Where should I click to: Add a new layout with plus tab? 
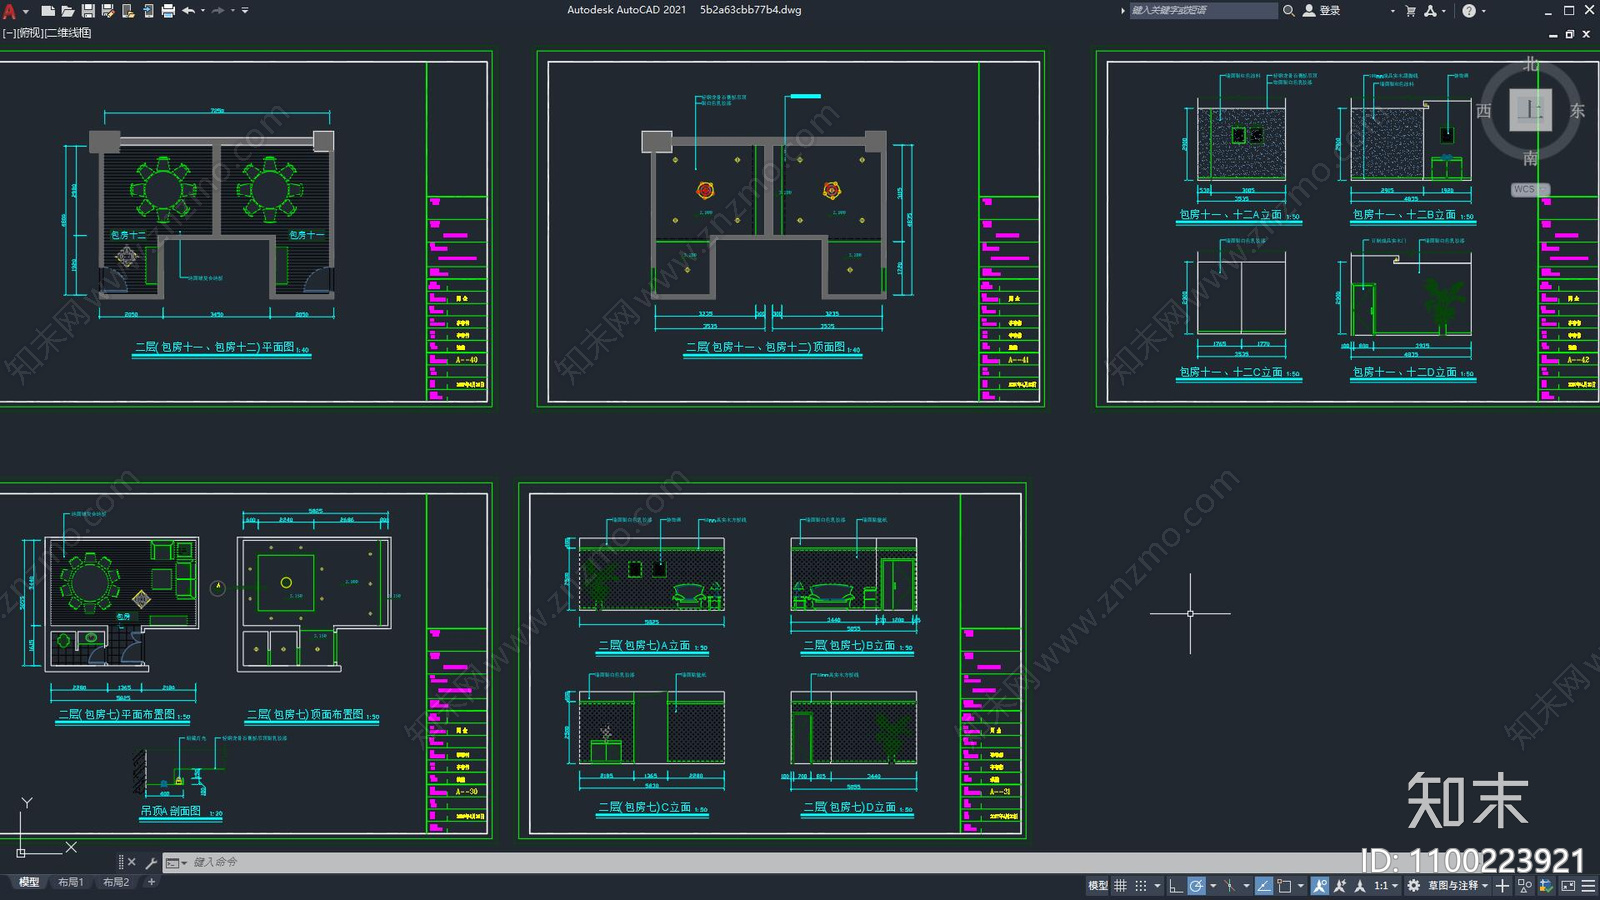pyautogui.click(x=151, y=882)
